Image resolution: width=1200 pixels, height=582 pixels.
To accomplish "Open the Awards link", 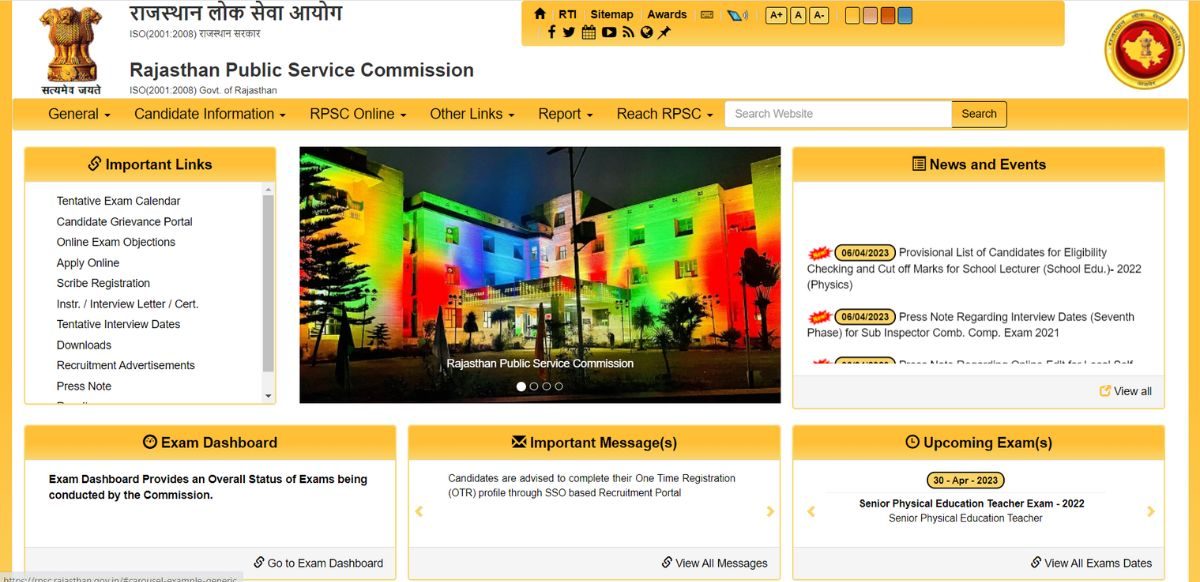I will pyautogui.click(x=667, y=14).
